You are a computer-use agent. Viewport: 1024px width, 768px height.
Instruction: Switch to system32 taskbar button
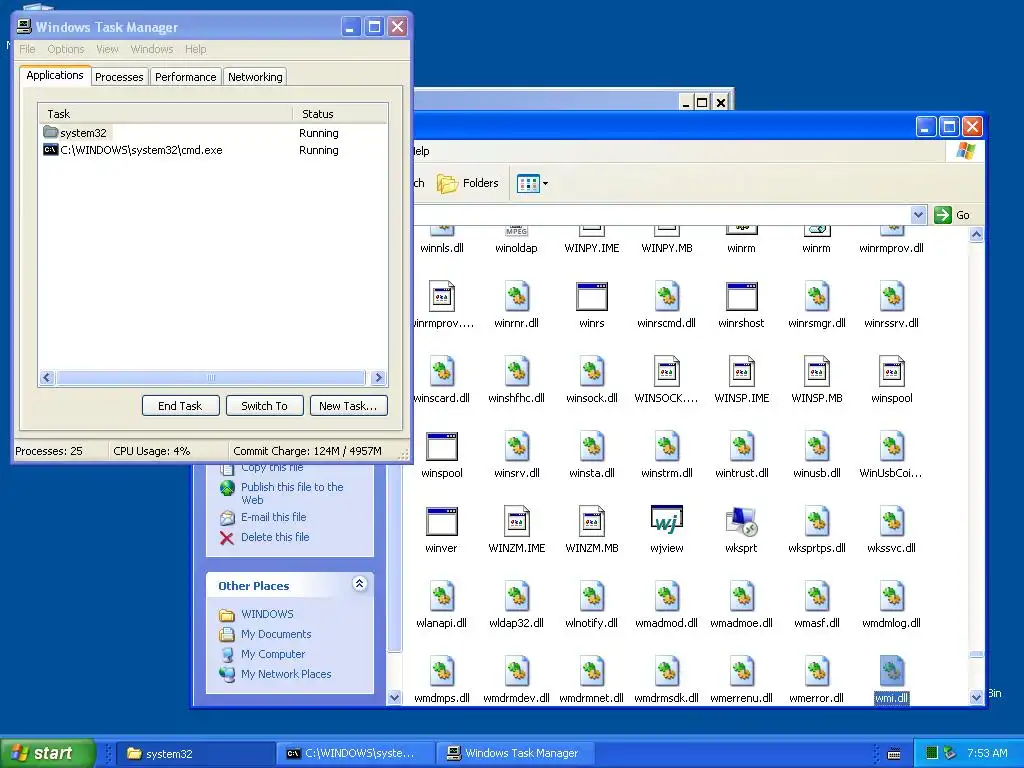(x=195, y=754)
